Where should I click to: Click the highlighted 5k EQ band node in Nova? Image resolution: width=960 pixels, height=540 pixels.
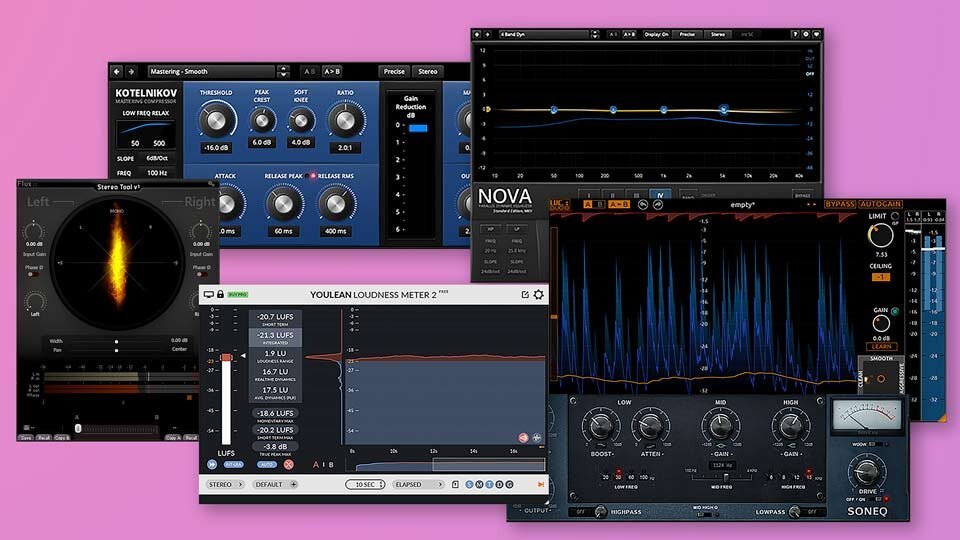tap(724, 110)
